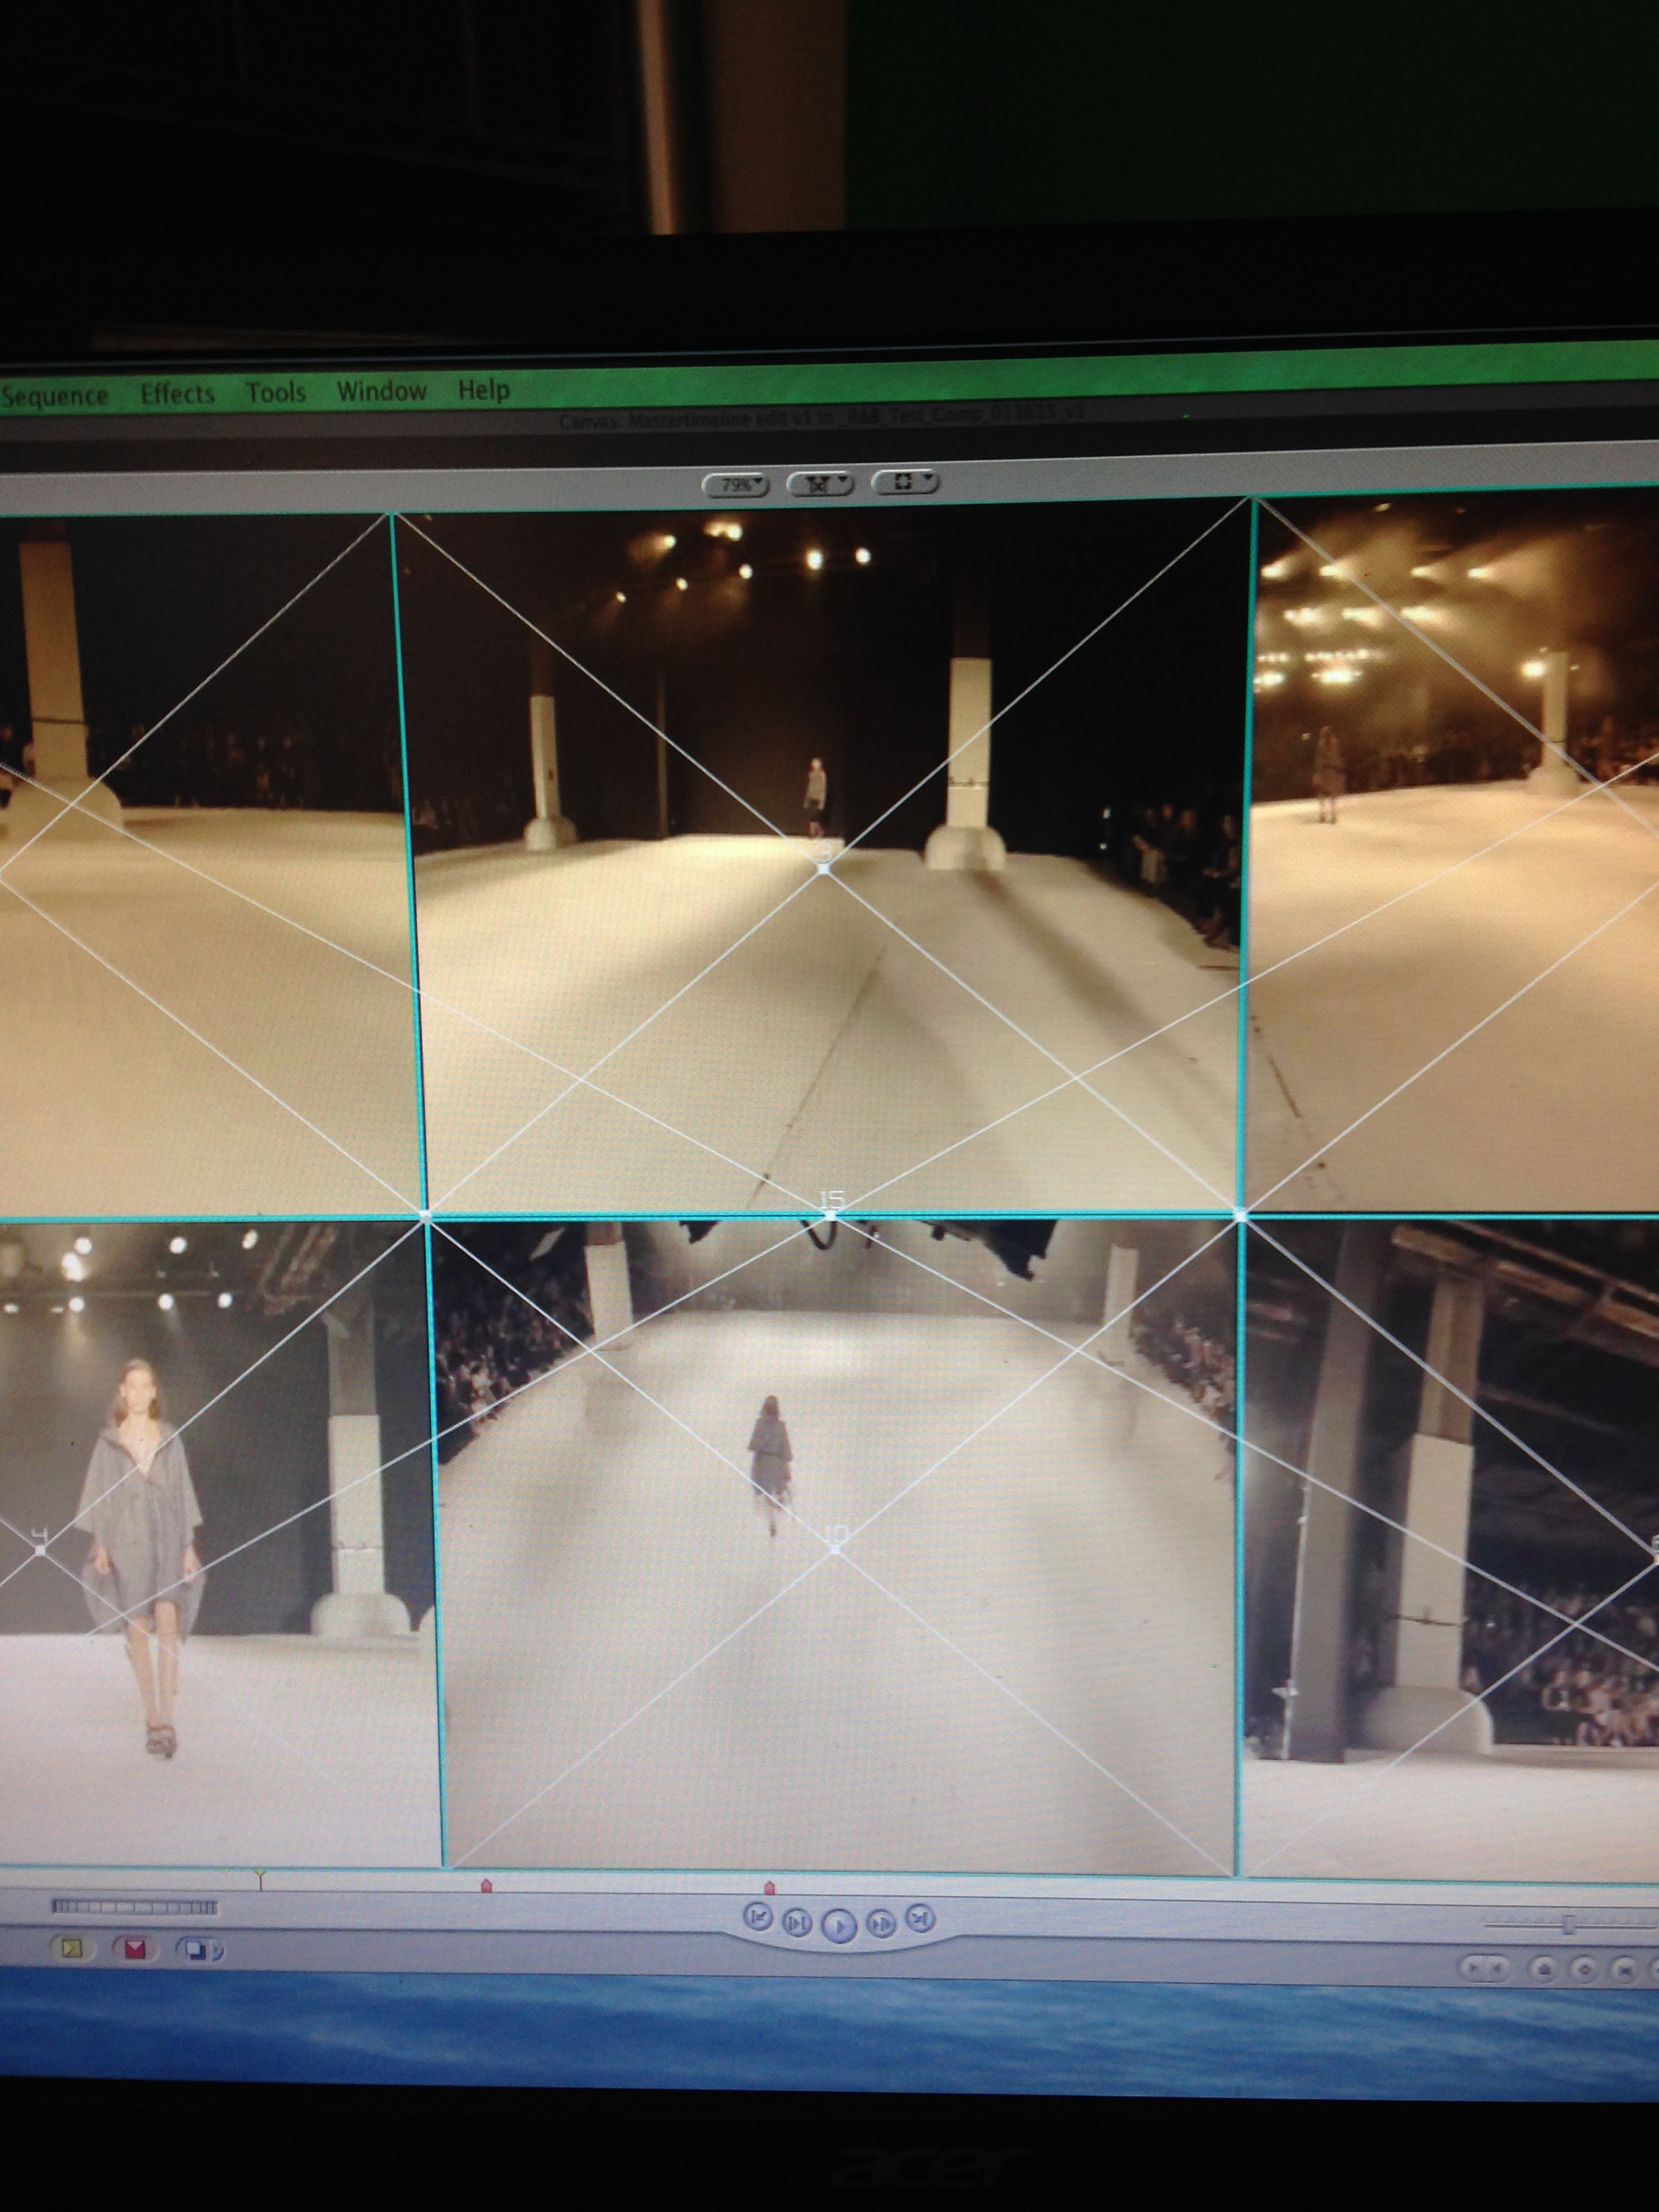Open the 79% zoom level dropdown

(737, 485)
